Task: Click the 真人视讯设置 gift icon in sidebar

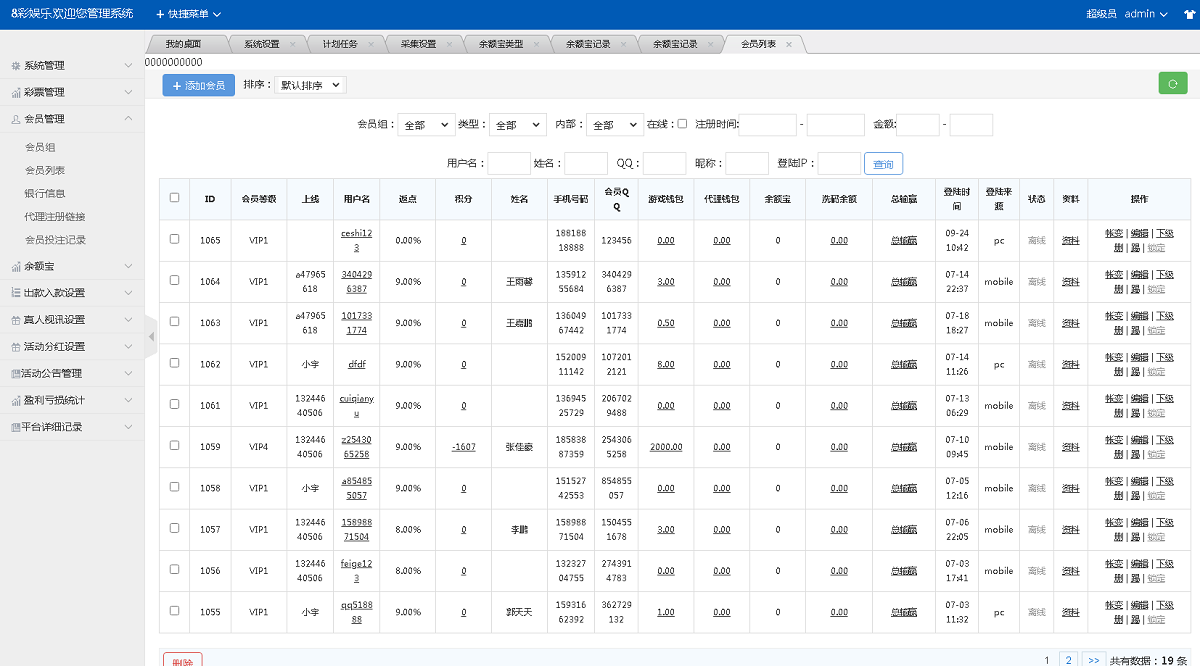Action: tap(16, 320)
